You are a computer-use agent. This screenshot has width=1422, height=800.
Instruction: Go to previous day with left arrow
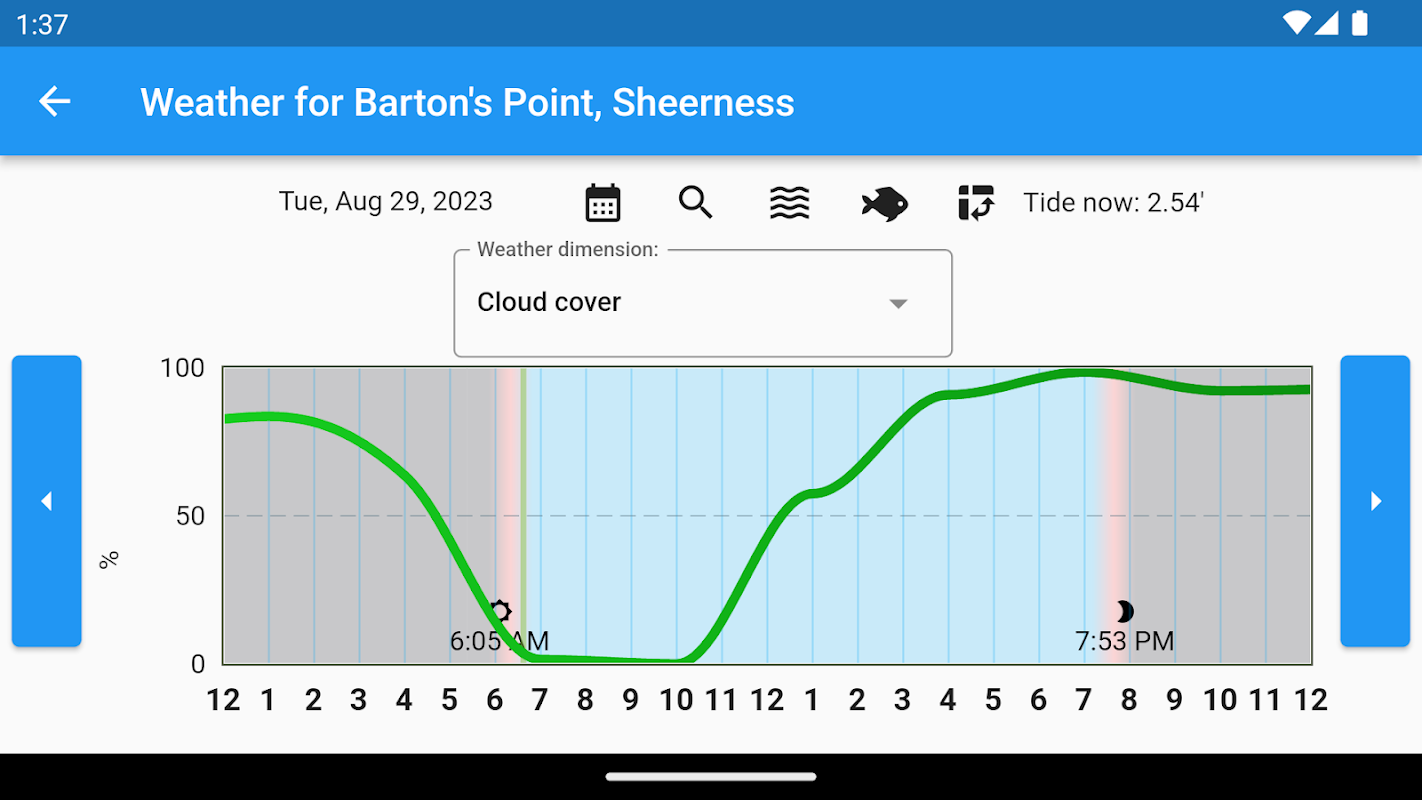click(x=46, y=501)
